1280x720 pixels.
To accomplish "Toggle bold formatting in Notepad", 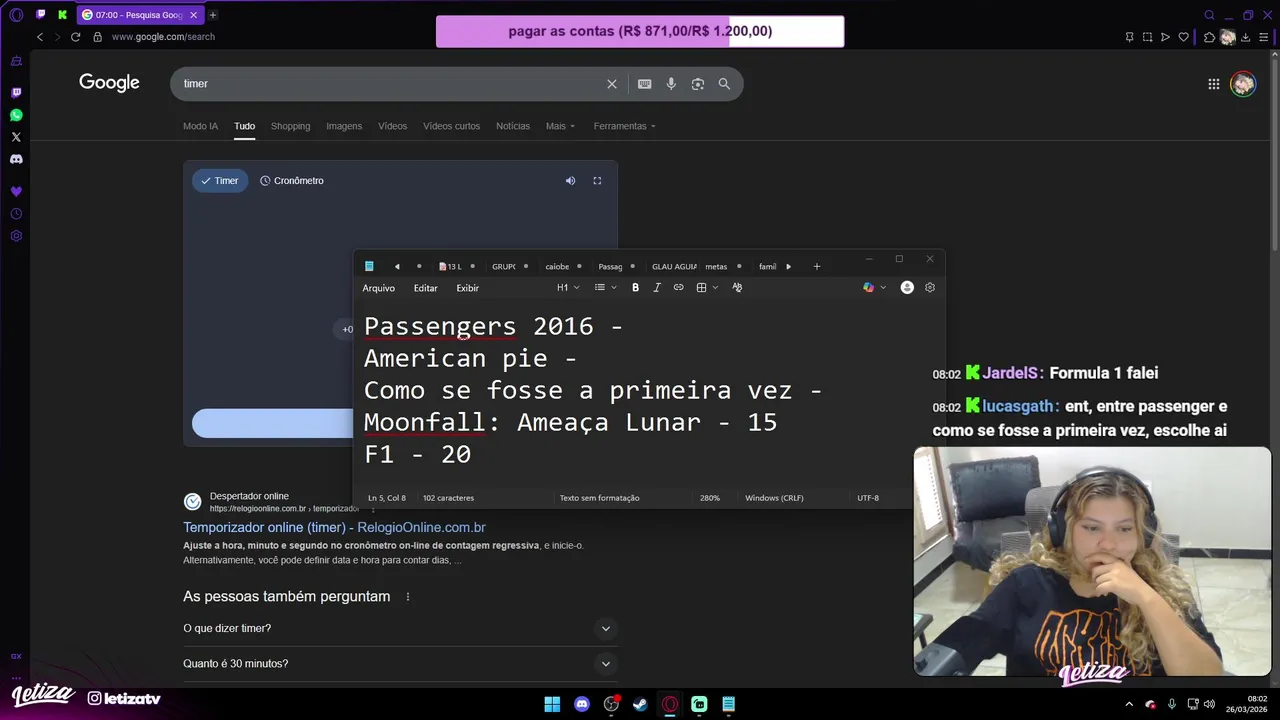I will (635, 288).
